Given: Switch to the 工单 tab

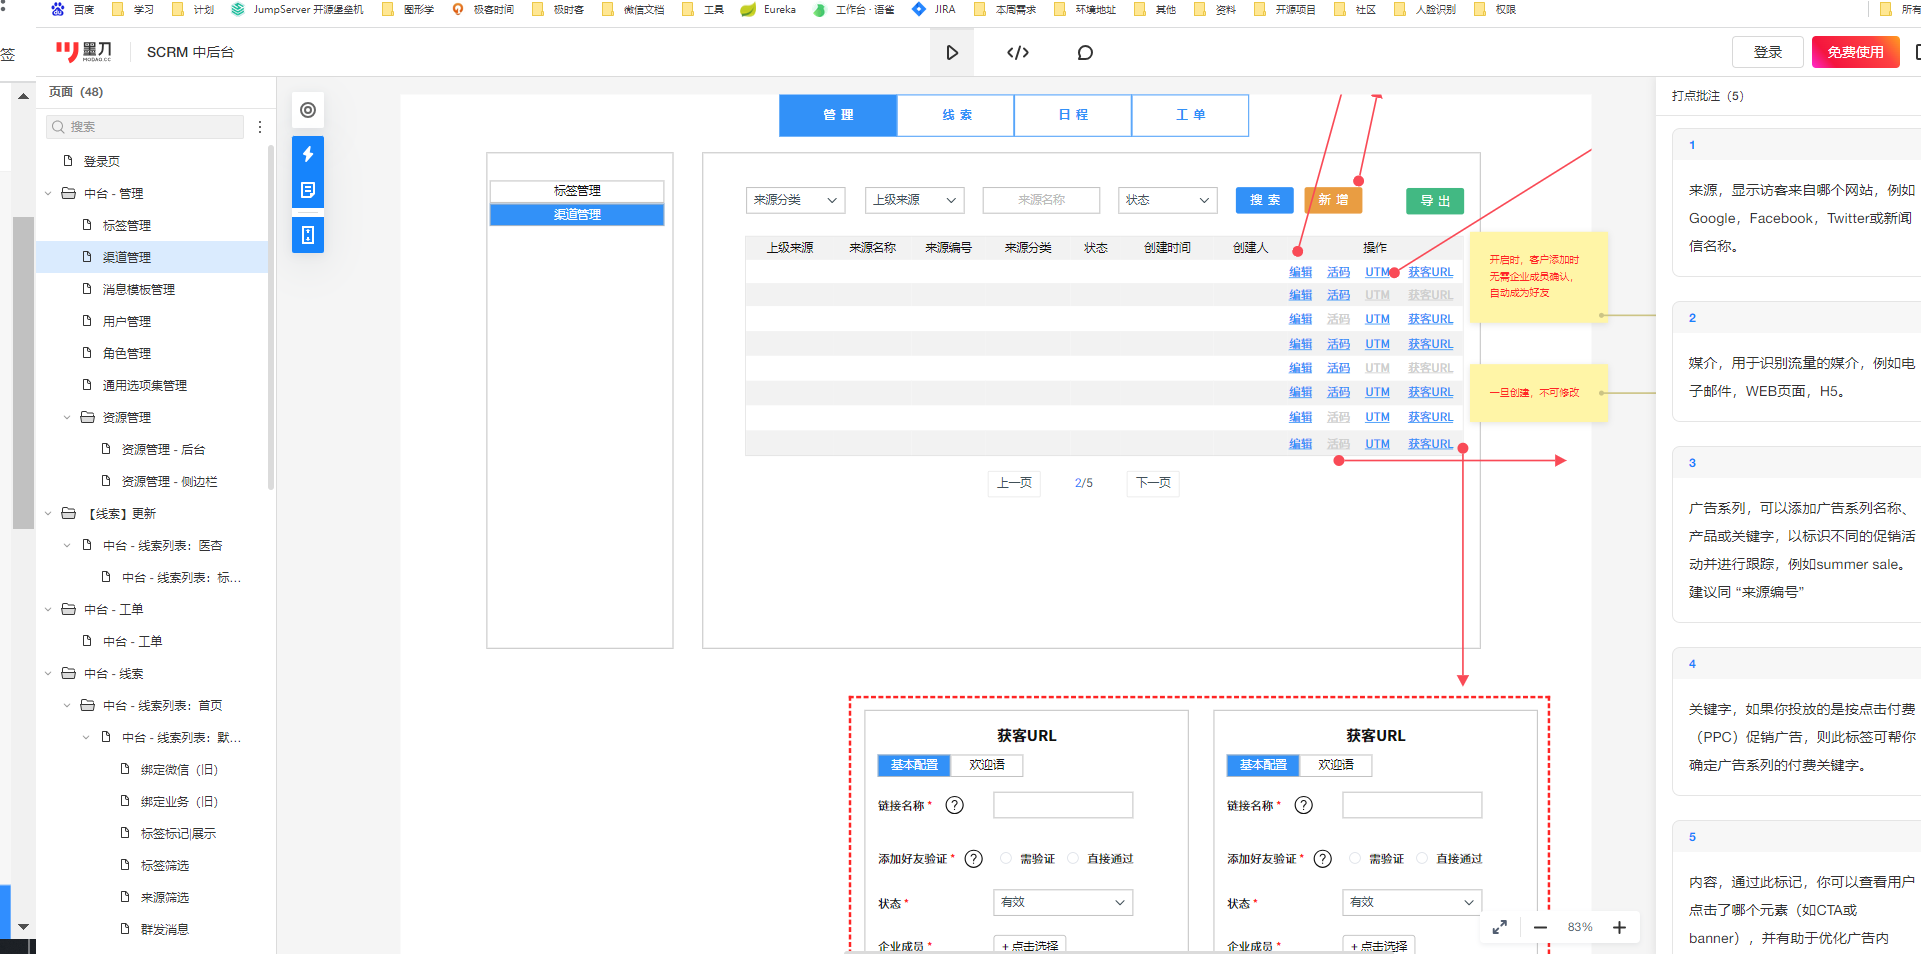Looking at the screenshot, I should click(1190, 115).
